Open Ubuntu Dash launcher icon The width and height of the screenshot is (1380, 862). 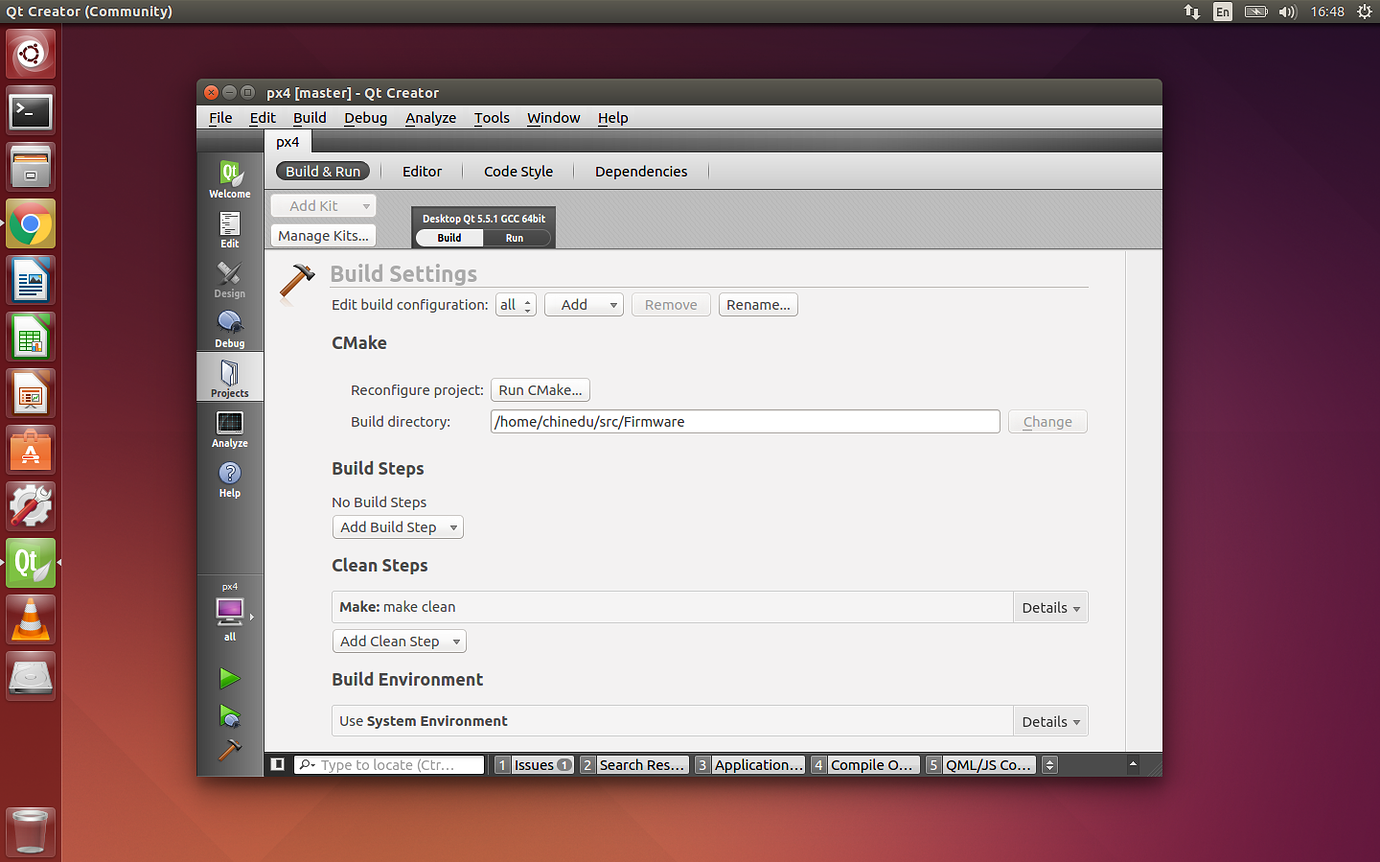[x=31, y=54]
